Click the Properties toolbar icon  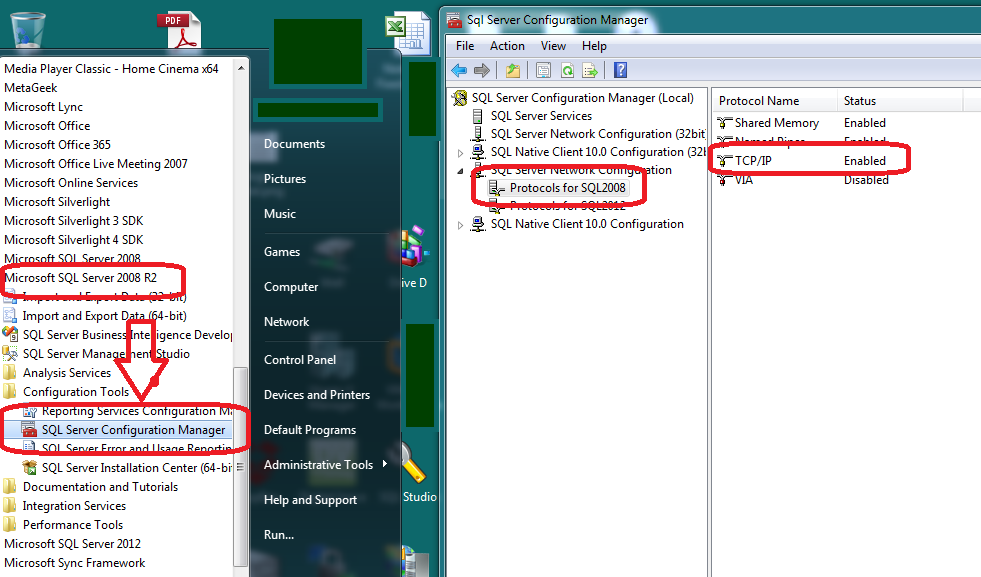point(543,71)
